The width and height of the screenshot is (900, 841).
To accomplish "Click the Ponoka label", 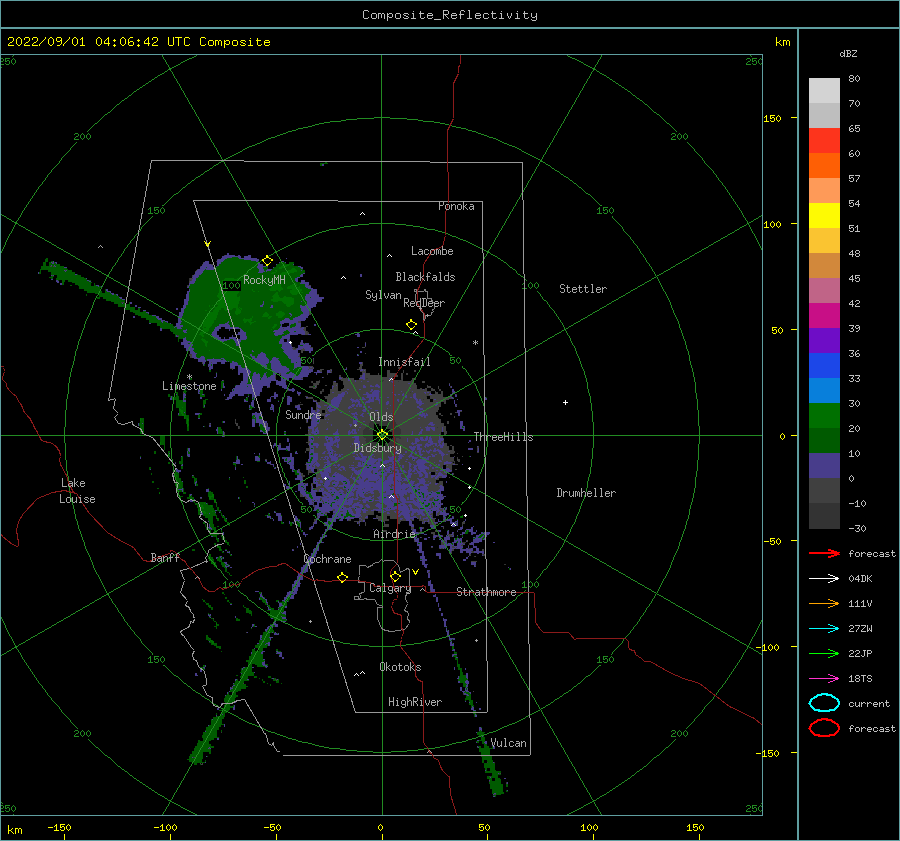I will (x=456, y=206).
